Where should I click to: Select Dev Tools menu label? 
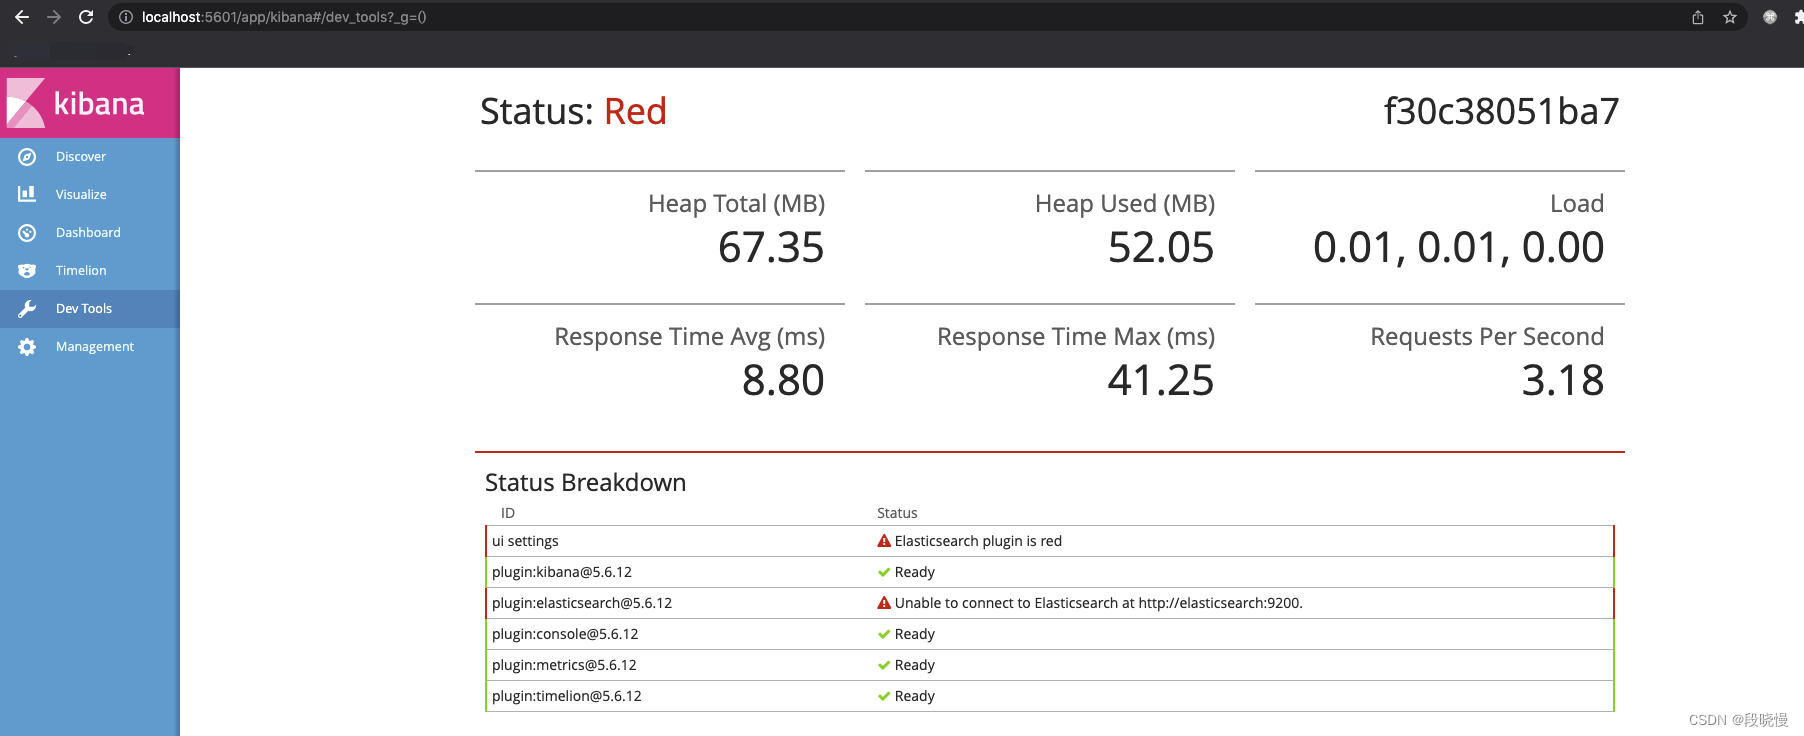84,309
